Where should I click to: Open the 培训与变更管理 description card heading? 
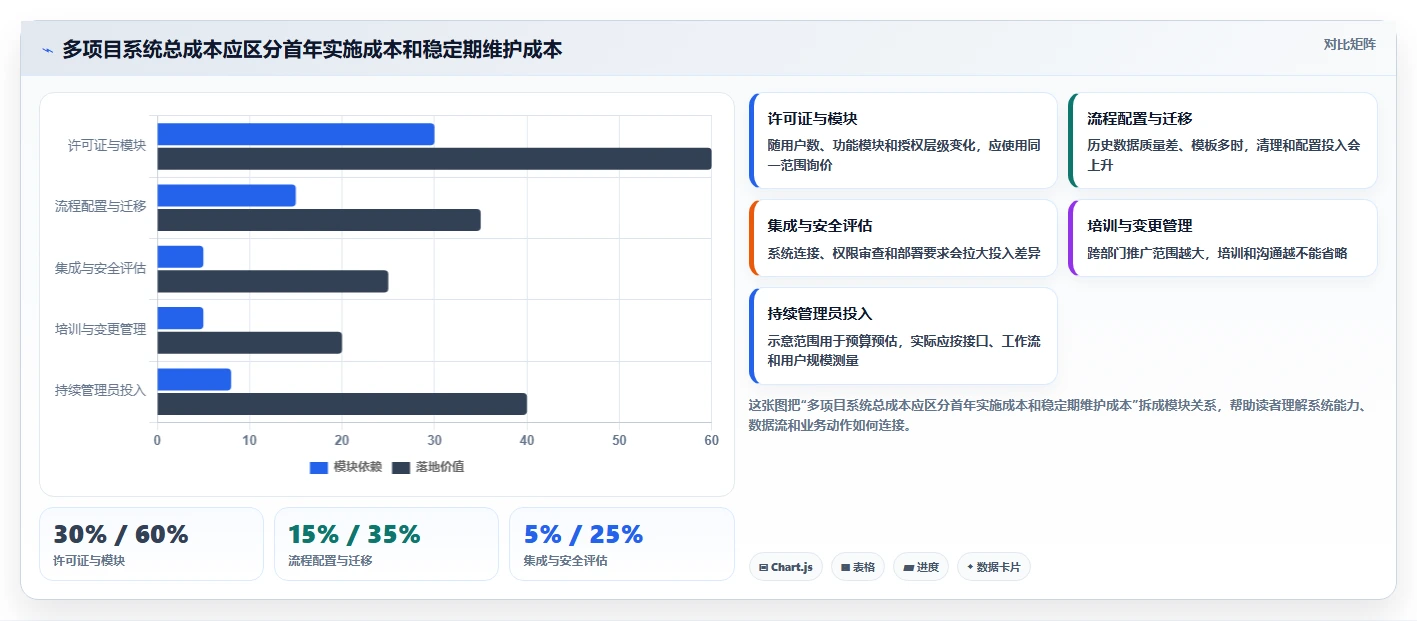point(1140,226)
